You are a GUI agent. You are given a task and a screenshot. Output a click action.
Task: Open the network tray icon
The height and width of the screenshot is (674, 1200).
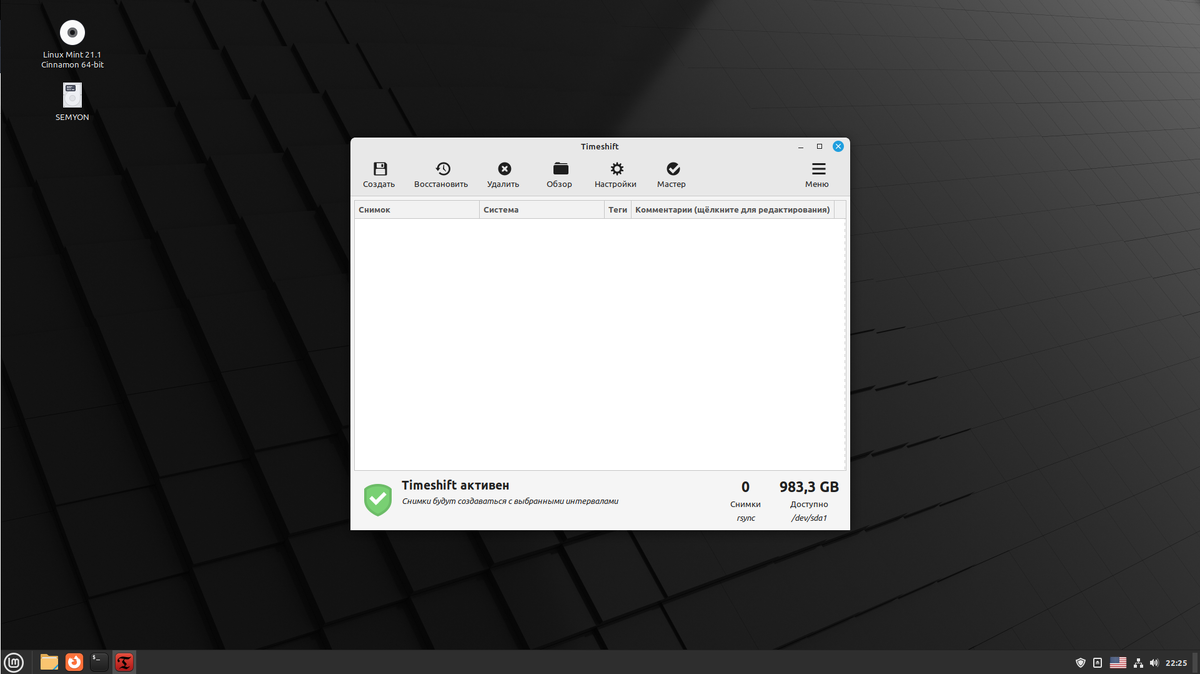(1137, 663)
